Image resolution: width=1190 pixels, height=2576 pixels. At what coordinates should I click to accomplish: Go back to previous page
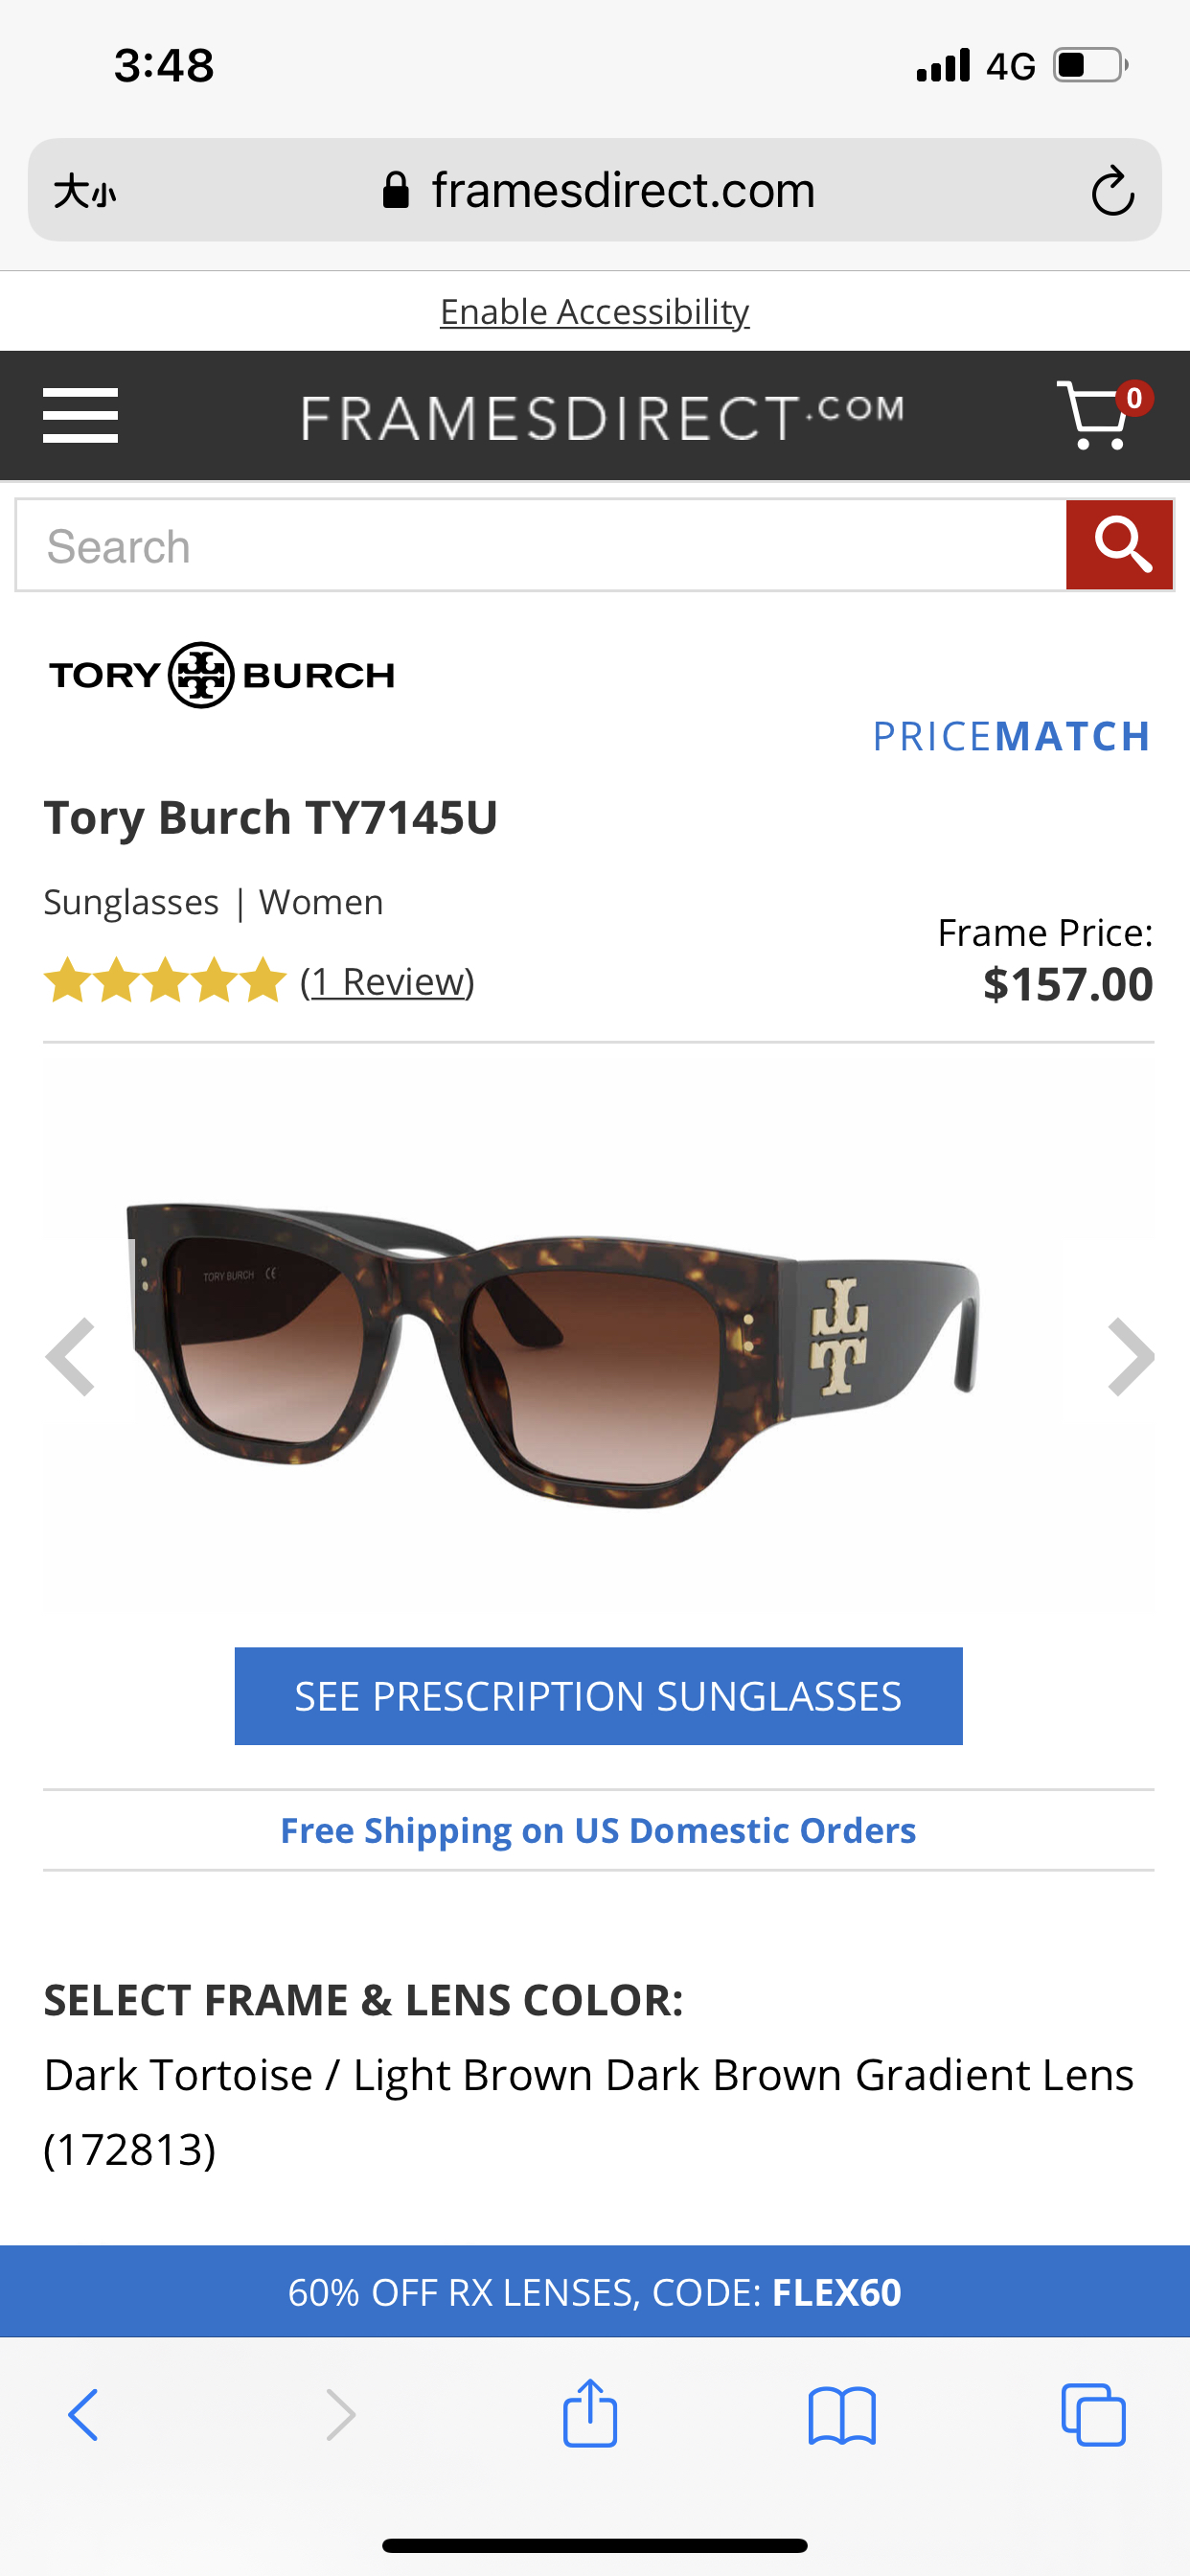pyautogui.click(x=83, y=2415)
